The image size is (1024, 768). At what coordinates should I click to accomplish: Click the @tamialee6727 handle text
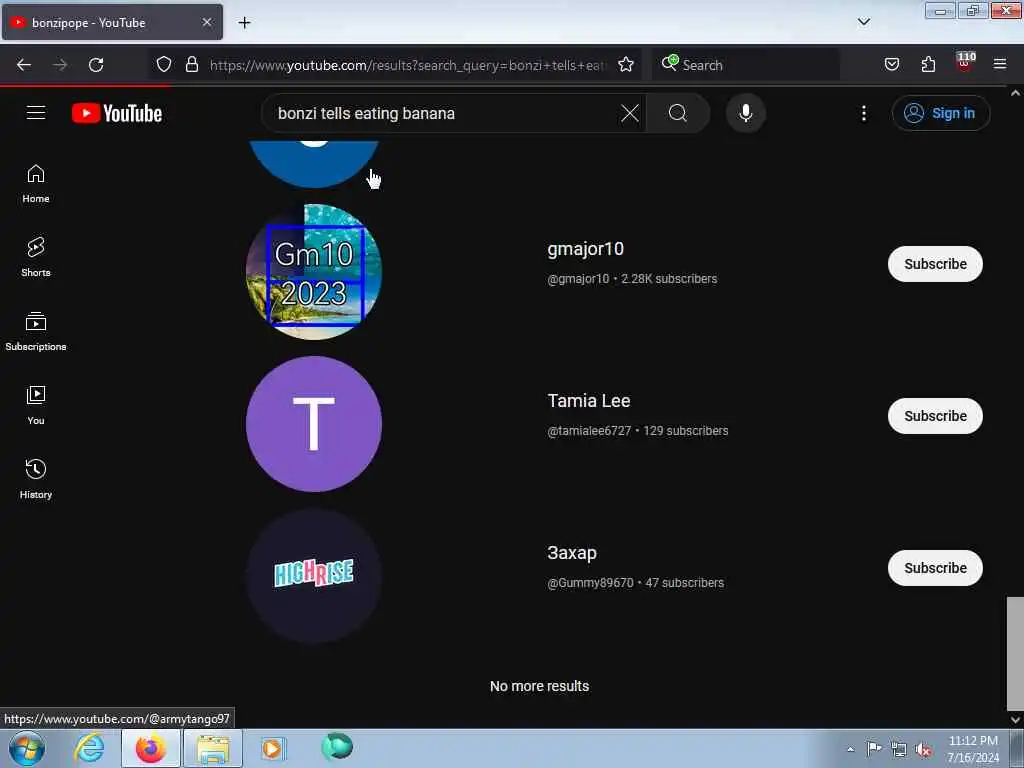tap(589, 431)
